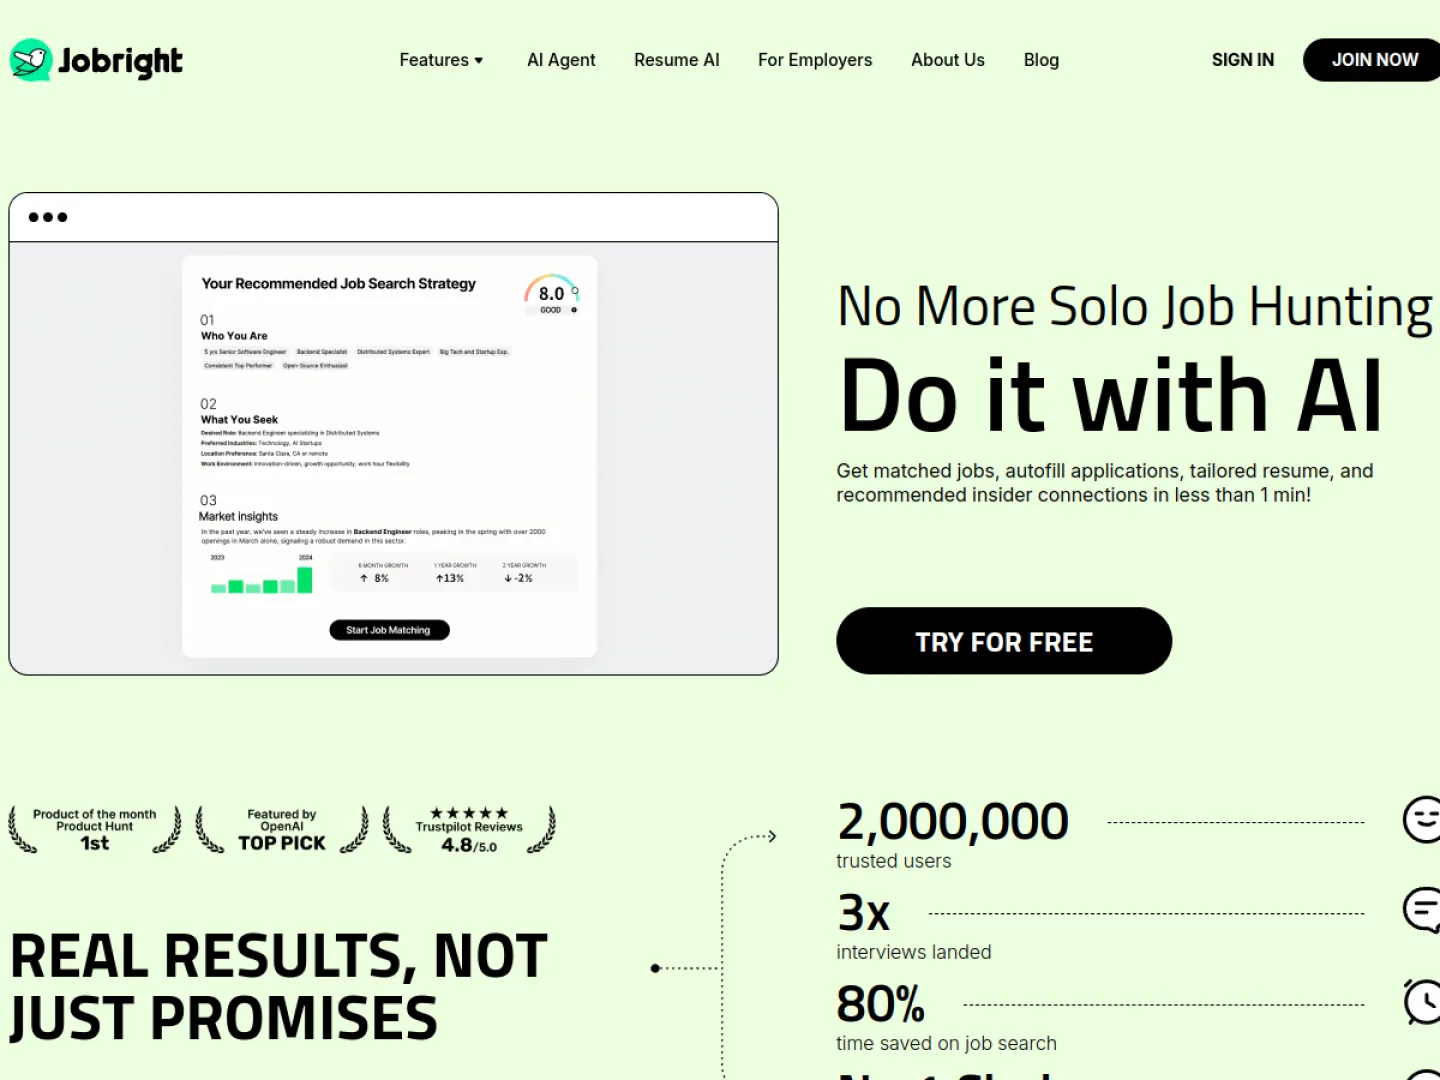This screenshot has height=1080, width=1440.
Task: Click the 'Market insights' section title
Action: click(x=238, y=517)
